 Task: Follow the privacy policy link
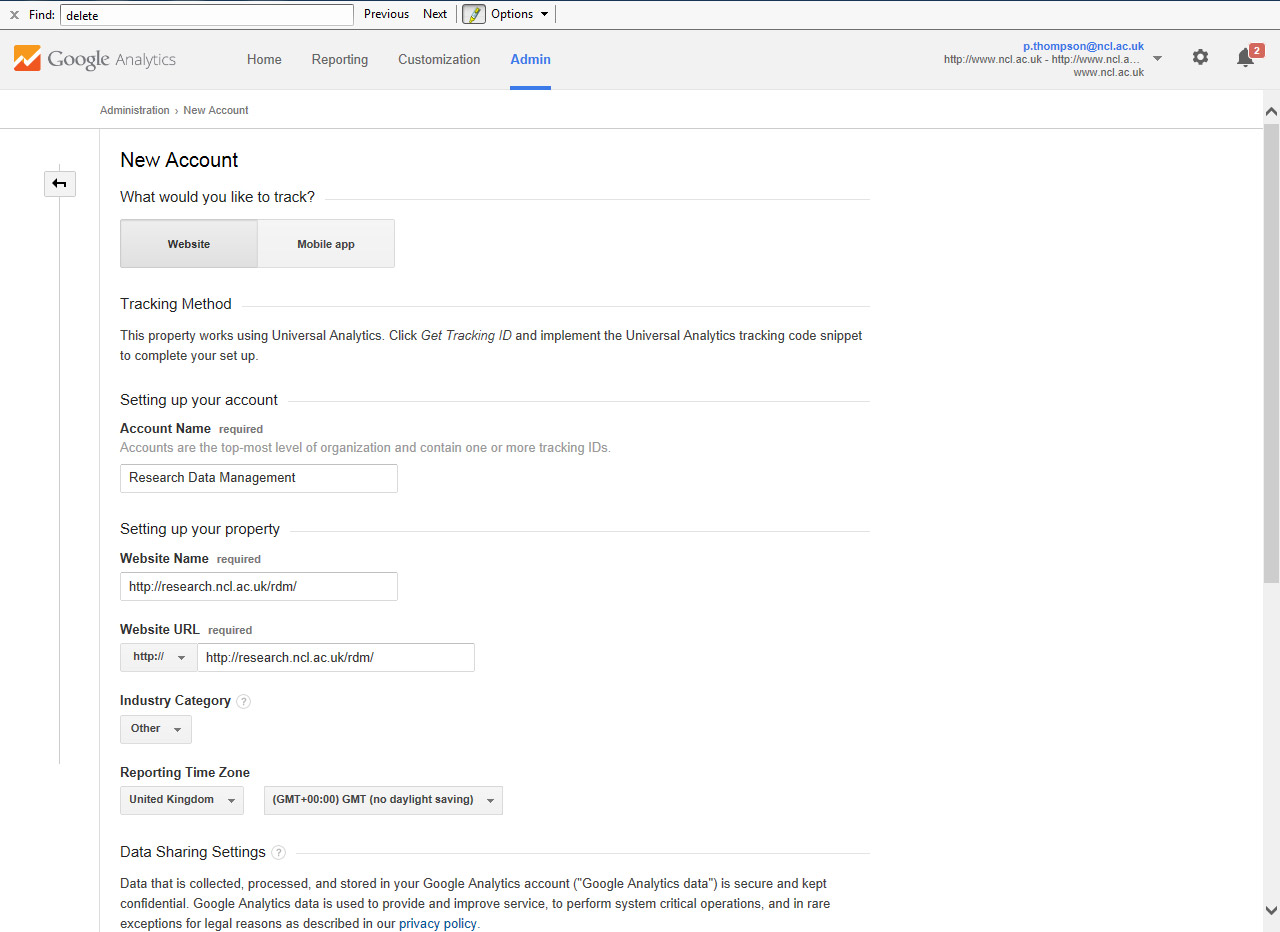439,924
